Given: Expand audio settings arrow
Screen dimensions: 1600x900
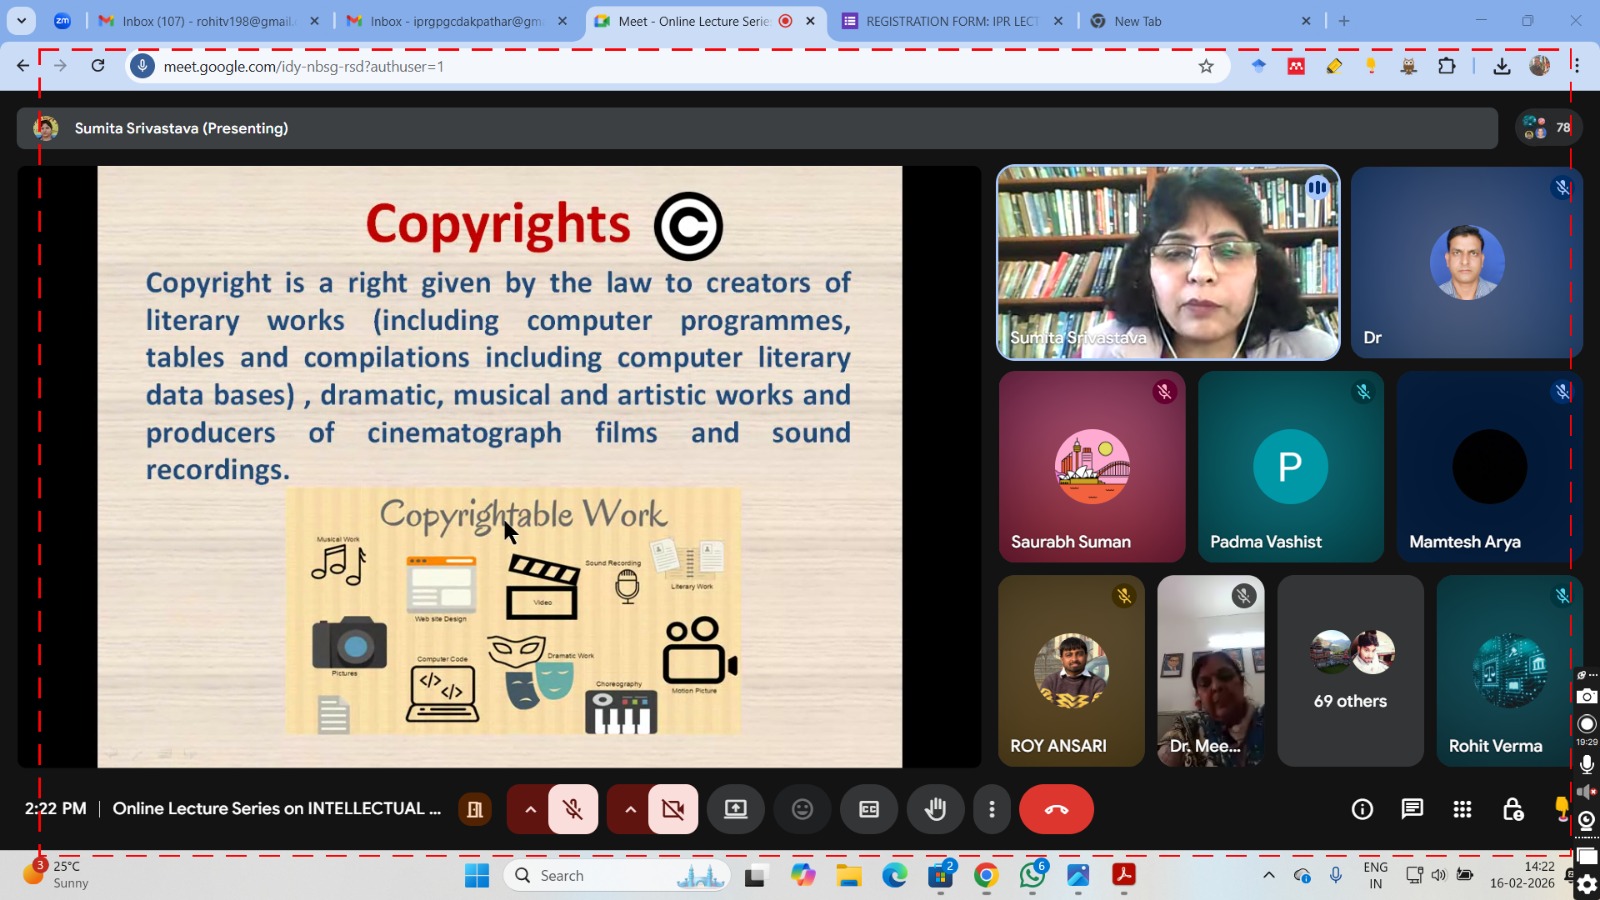Looking at the screenshot, I should (530, 809).
